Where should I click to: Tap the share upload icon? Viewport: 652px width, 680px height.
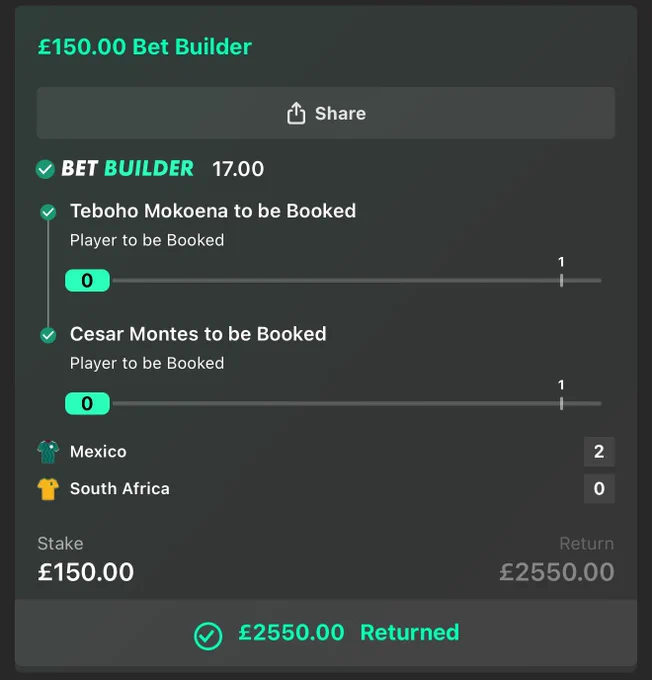296,114
